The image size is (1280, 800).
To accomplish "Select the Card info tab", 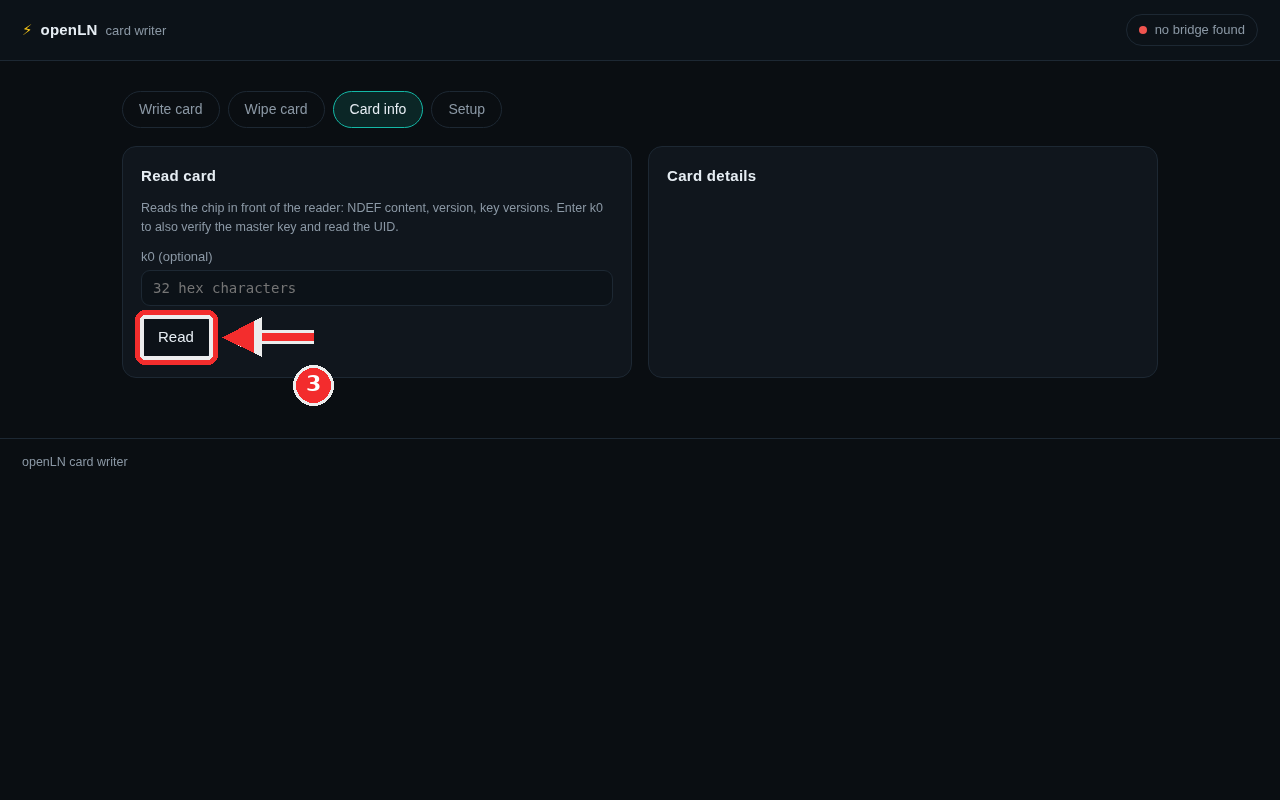I will pos(378,109).
